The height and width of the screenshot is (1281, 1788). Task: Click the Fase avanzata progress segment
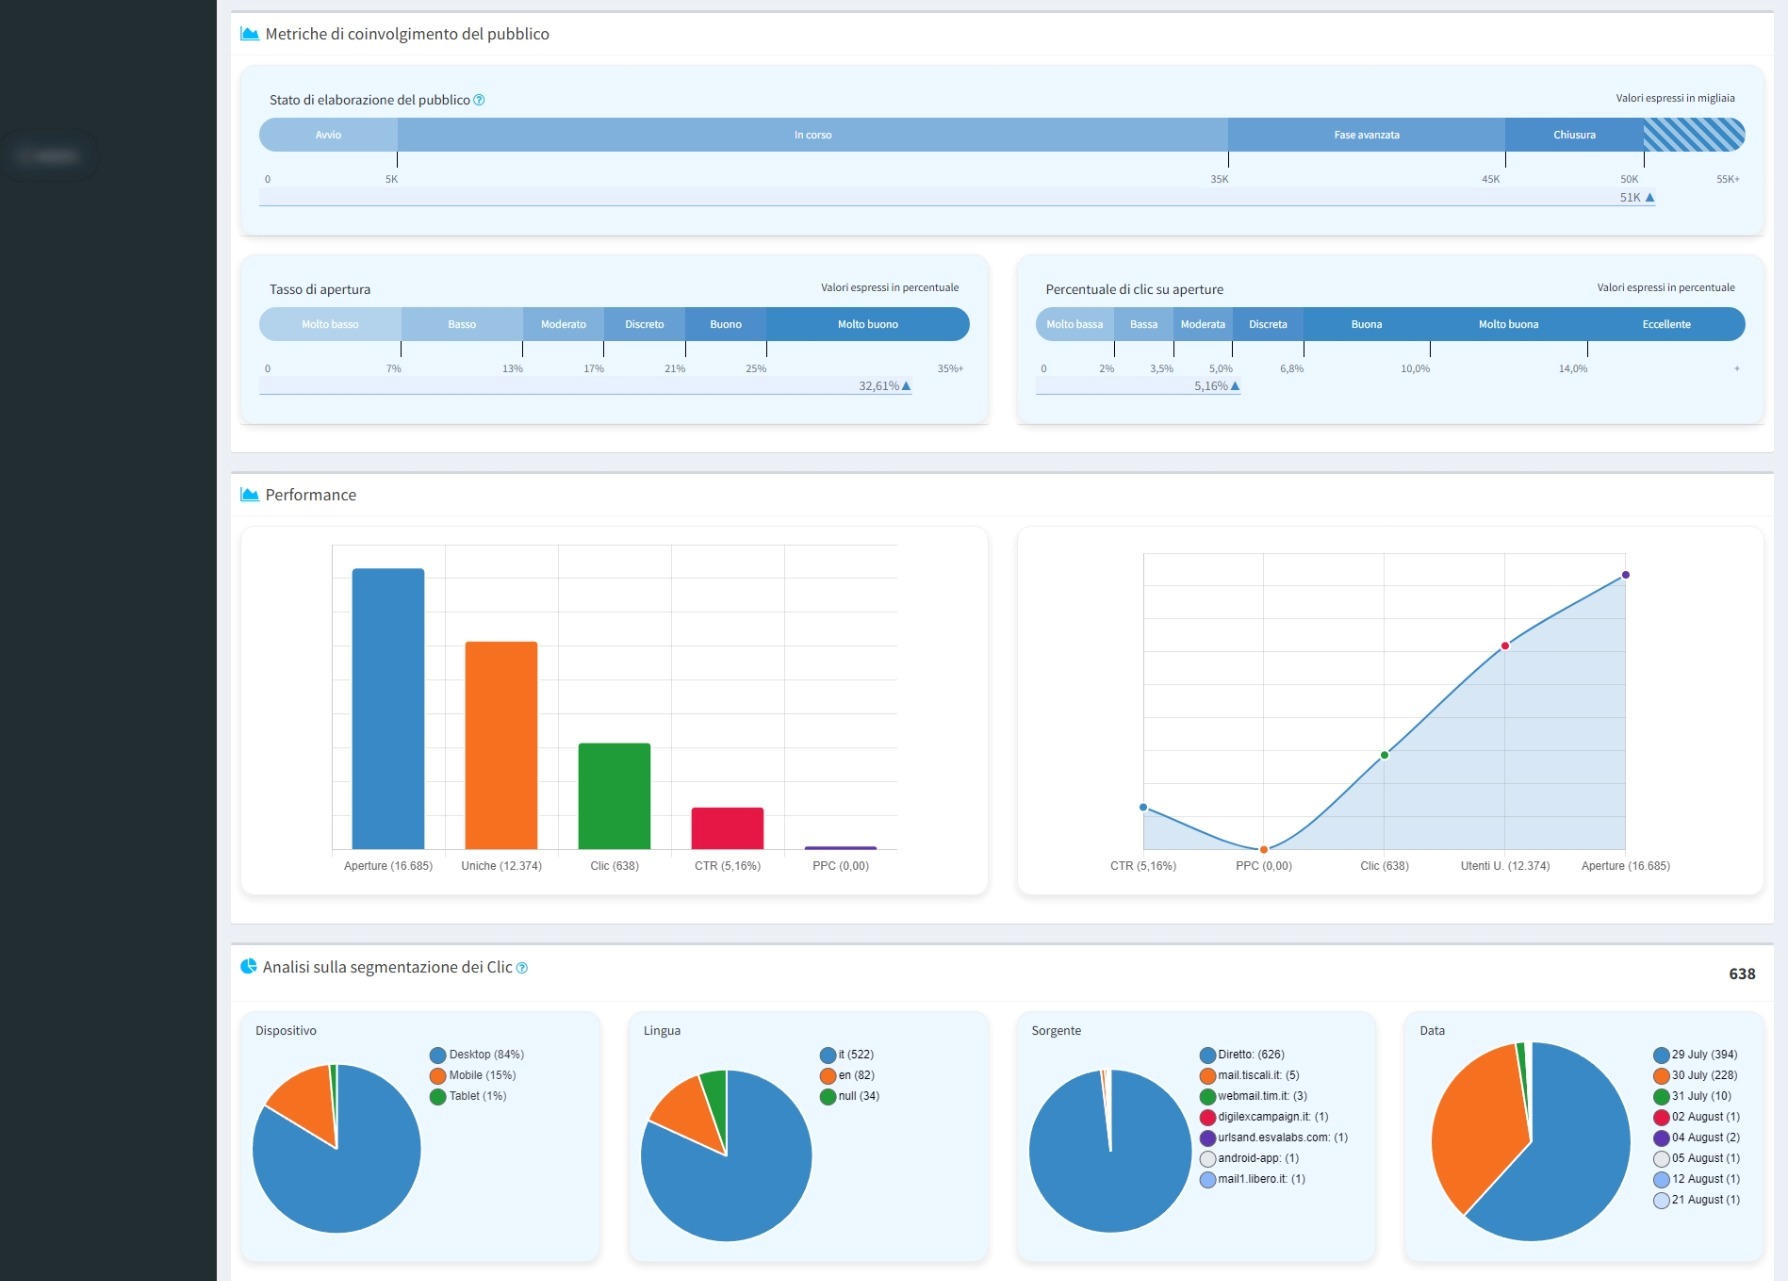click(x=1366, y=135)
